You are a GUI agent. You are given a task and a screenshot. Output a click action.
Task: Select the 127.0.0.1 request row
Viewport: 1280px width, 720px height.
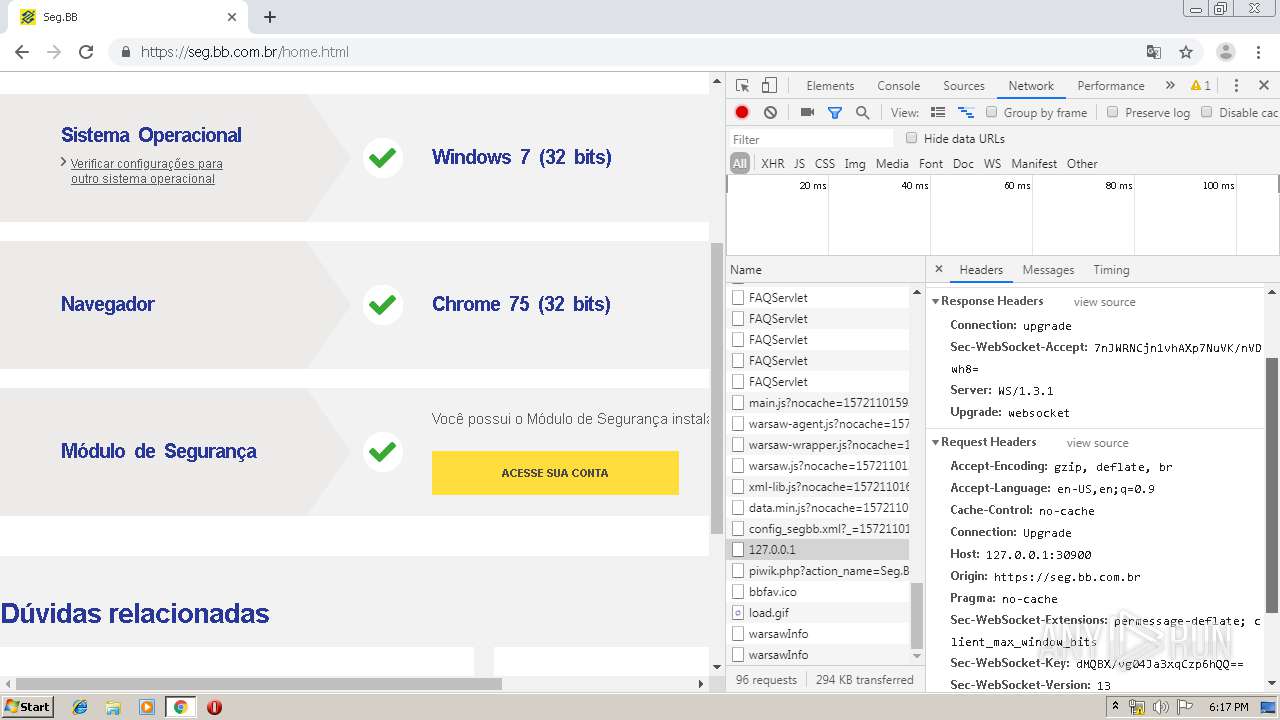819,550
